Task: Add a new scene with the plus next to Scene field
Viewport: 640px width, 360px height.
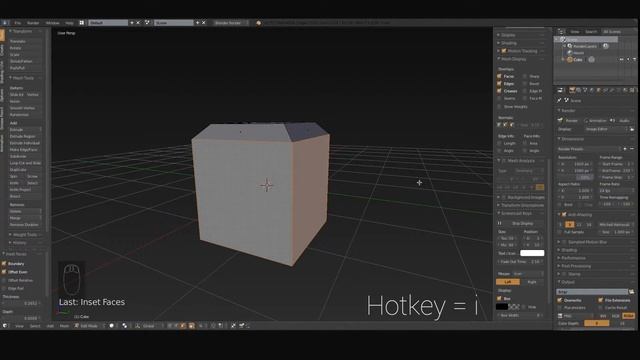Action: click(x=198, y=23)
